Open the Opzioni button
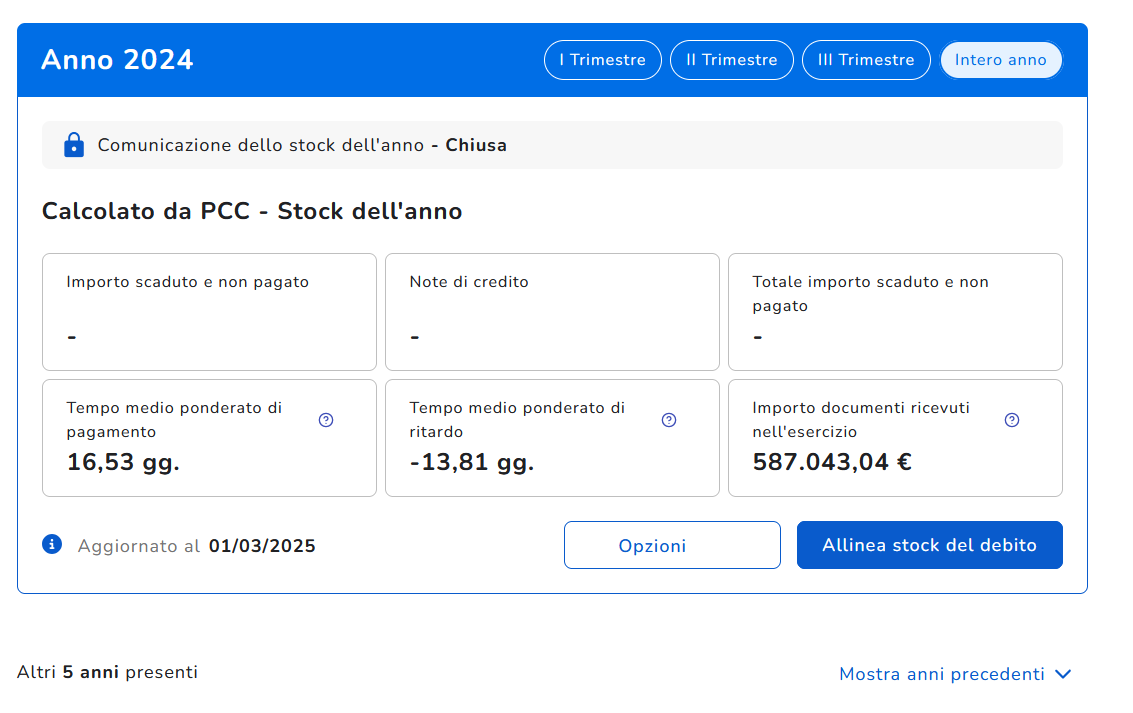The width and height of the screenshot is (1133, 713). tap(672, 545)
